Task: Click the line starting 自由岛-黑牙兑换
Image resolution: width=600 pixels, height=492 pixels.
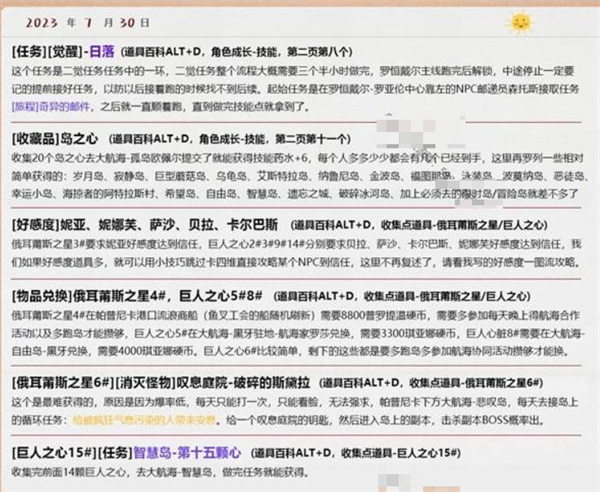Action: [x=291, y=350]
